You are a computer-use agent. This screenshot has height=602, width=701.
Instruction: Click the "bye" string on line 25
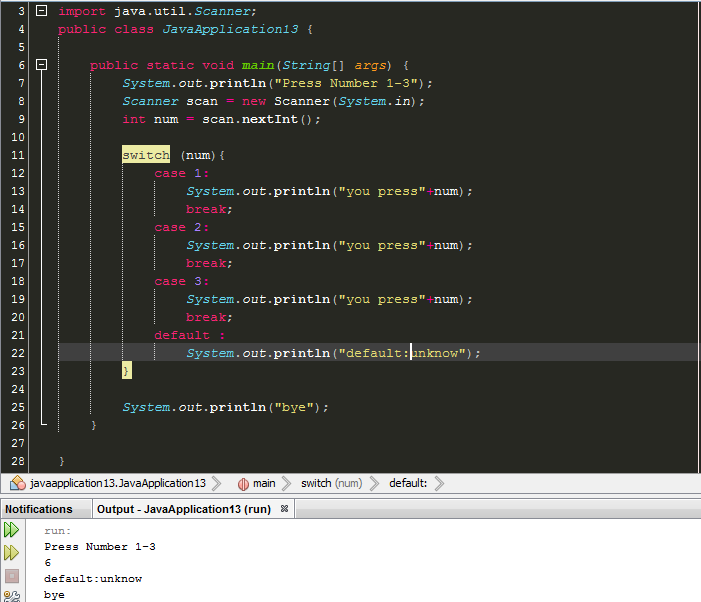point(294,407)
